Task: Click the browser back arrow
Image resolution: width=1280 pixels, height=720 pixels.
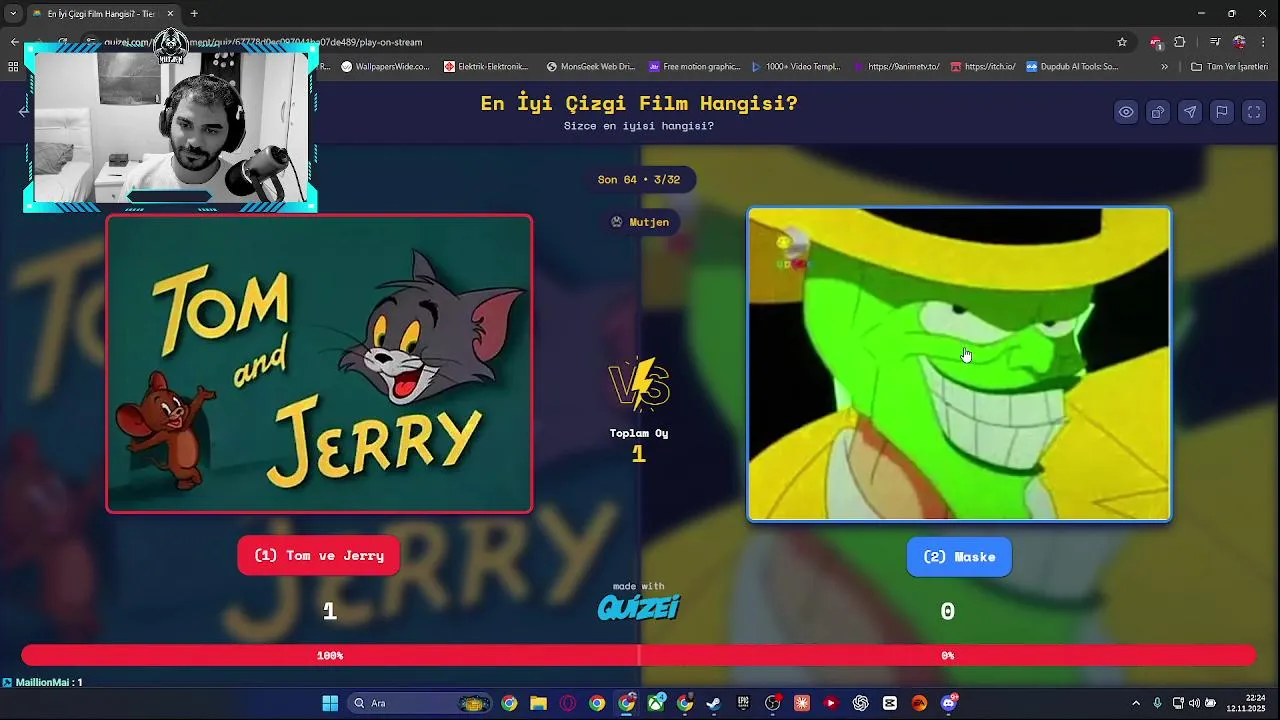Action: click(14, 42)
